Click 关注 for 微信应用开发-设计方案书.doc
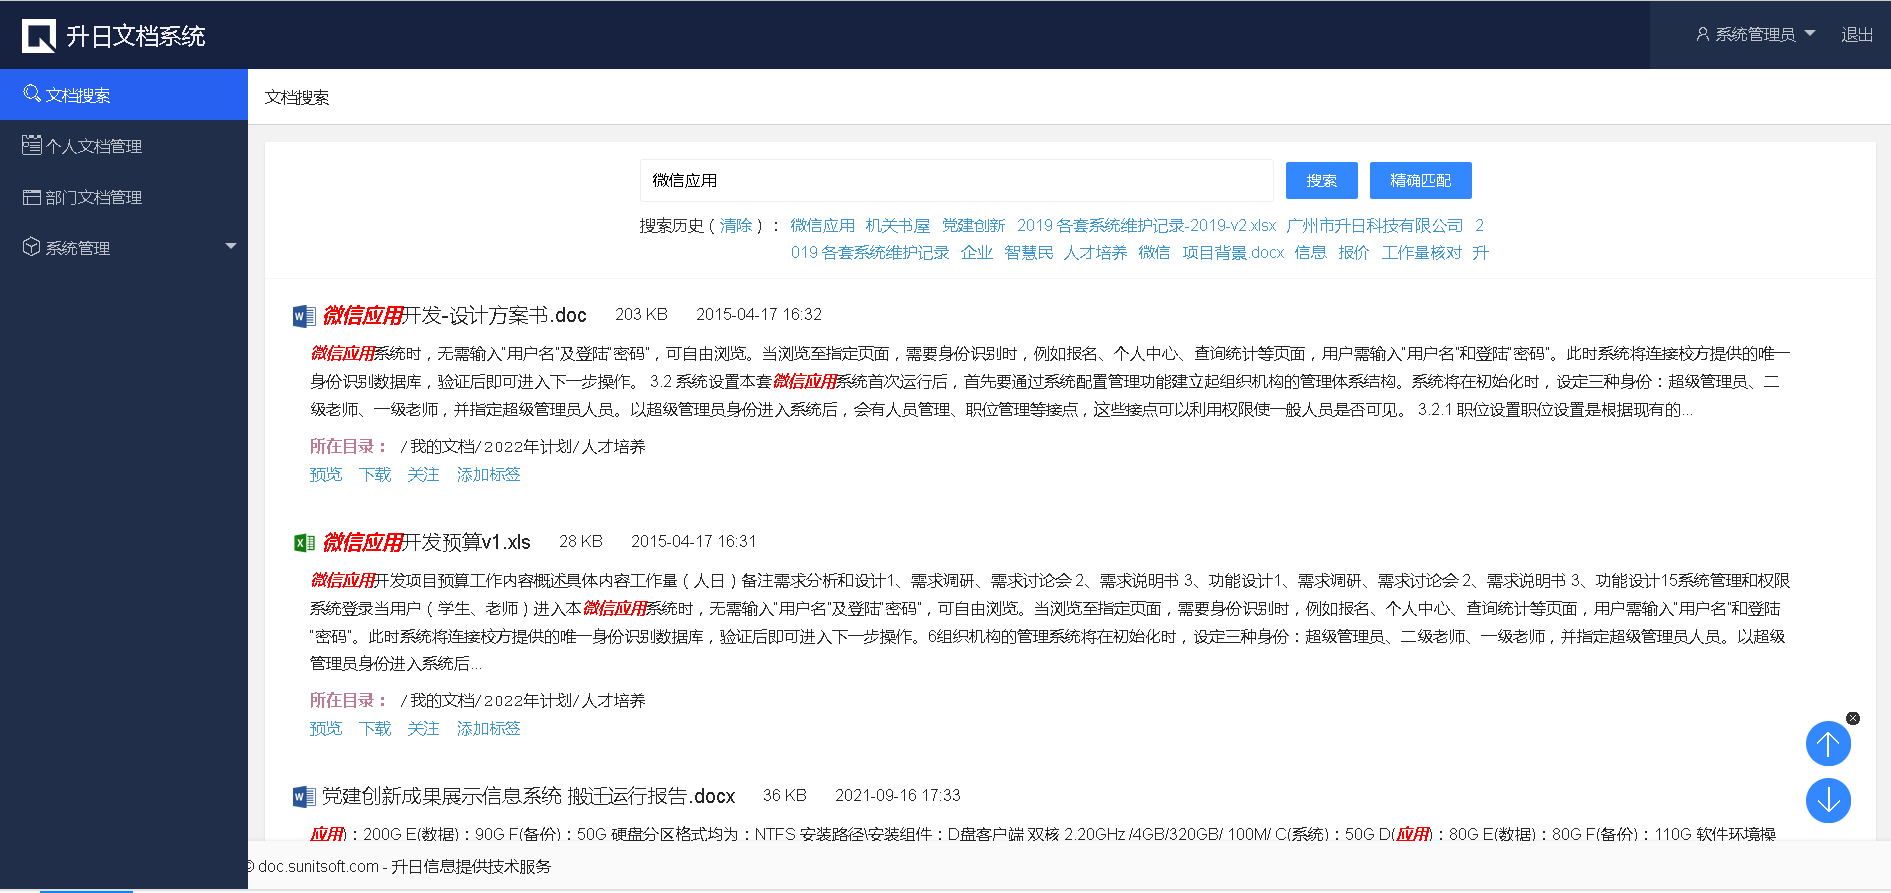 [x=424, y=475]
